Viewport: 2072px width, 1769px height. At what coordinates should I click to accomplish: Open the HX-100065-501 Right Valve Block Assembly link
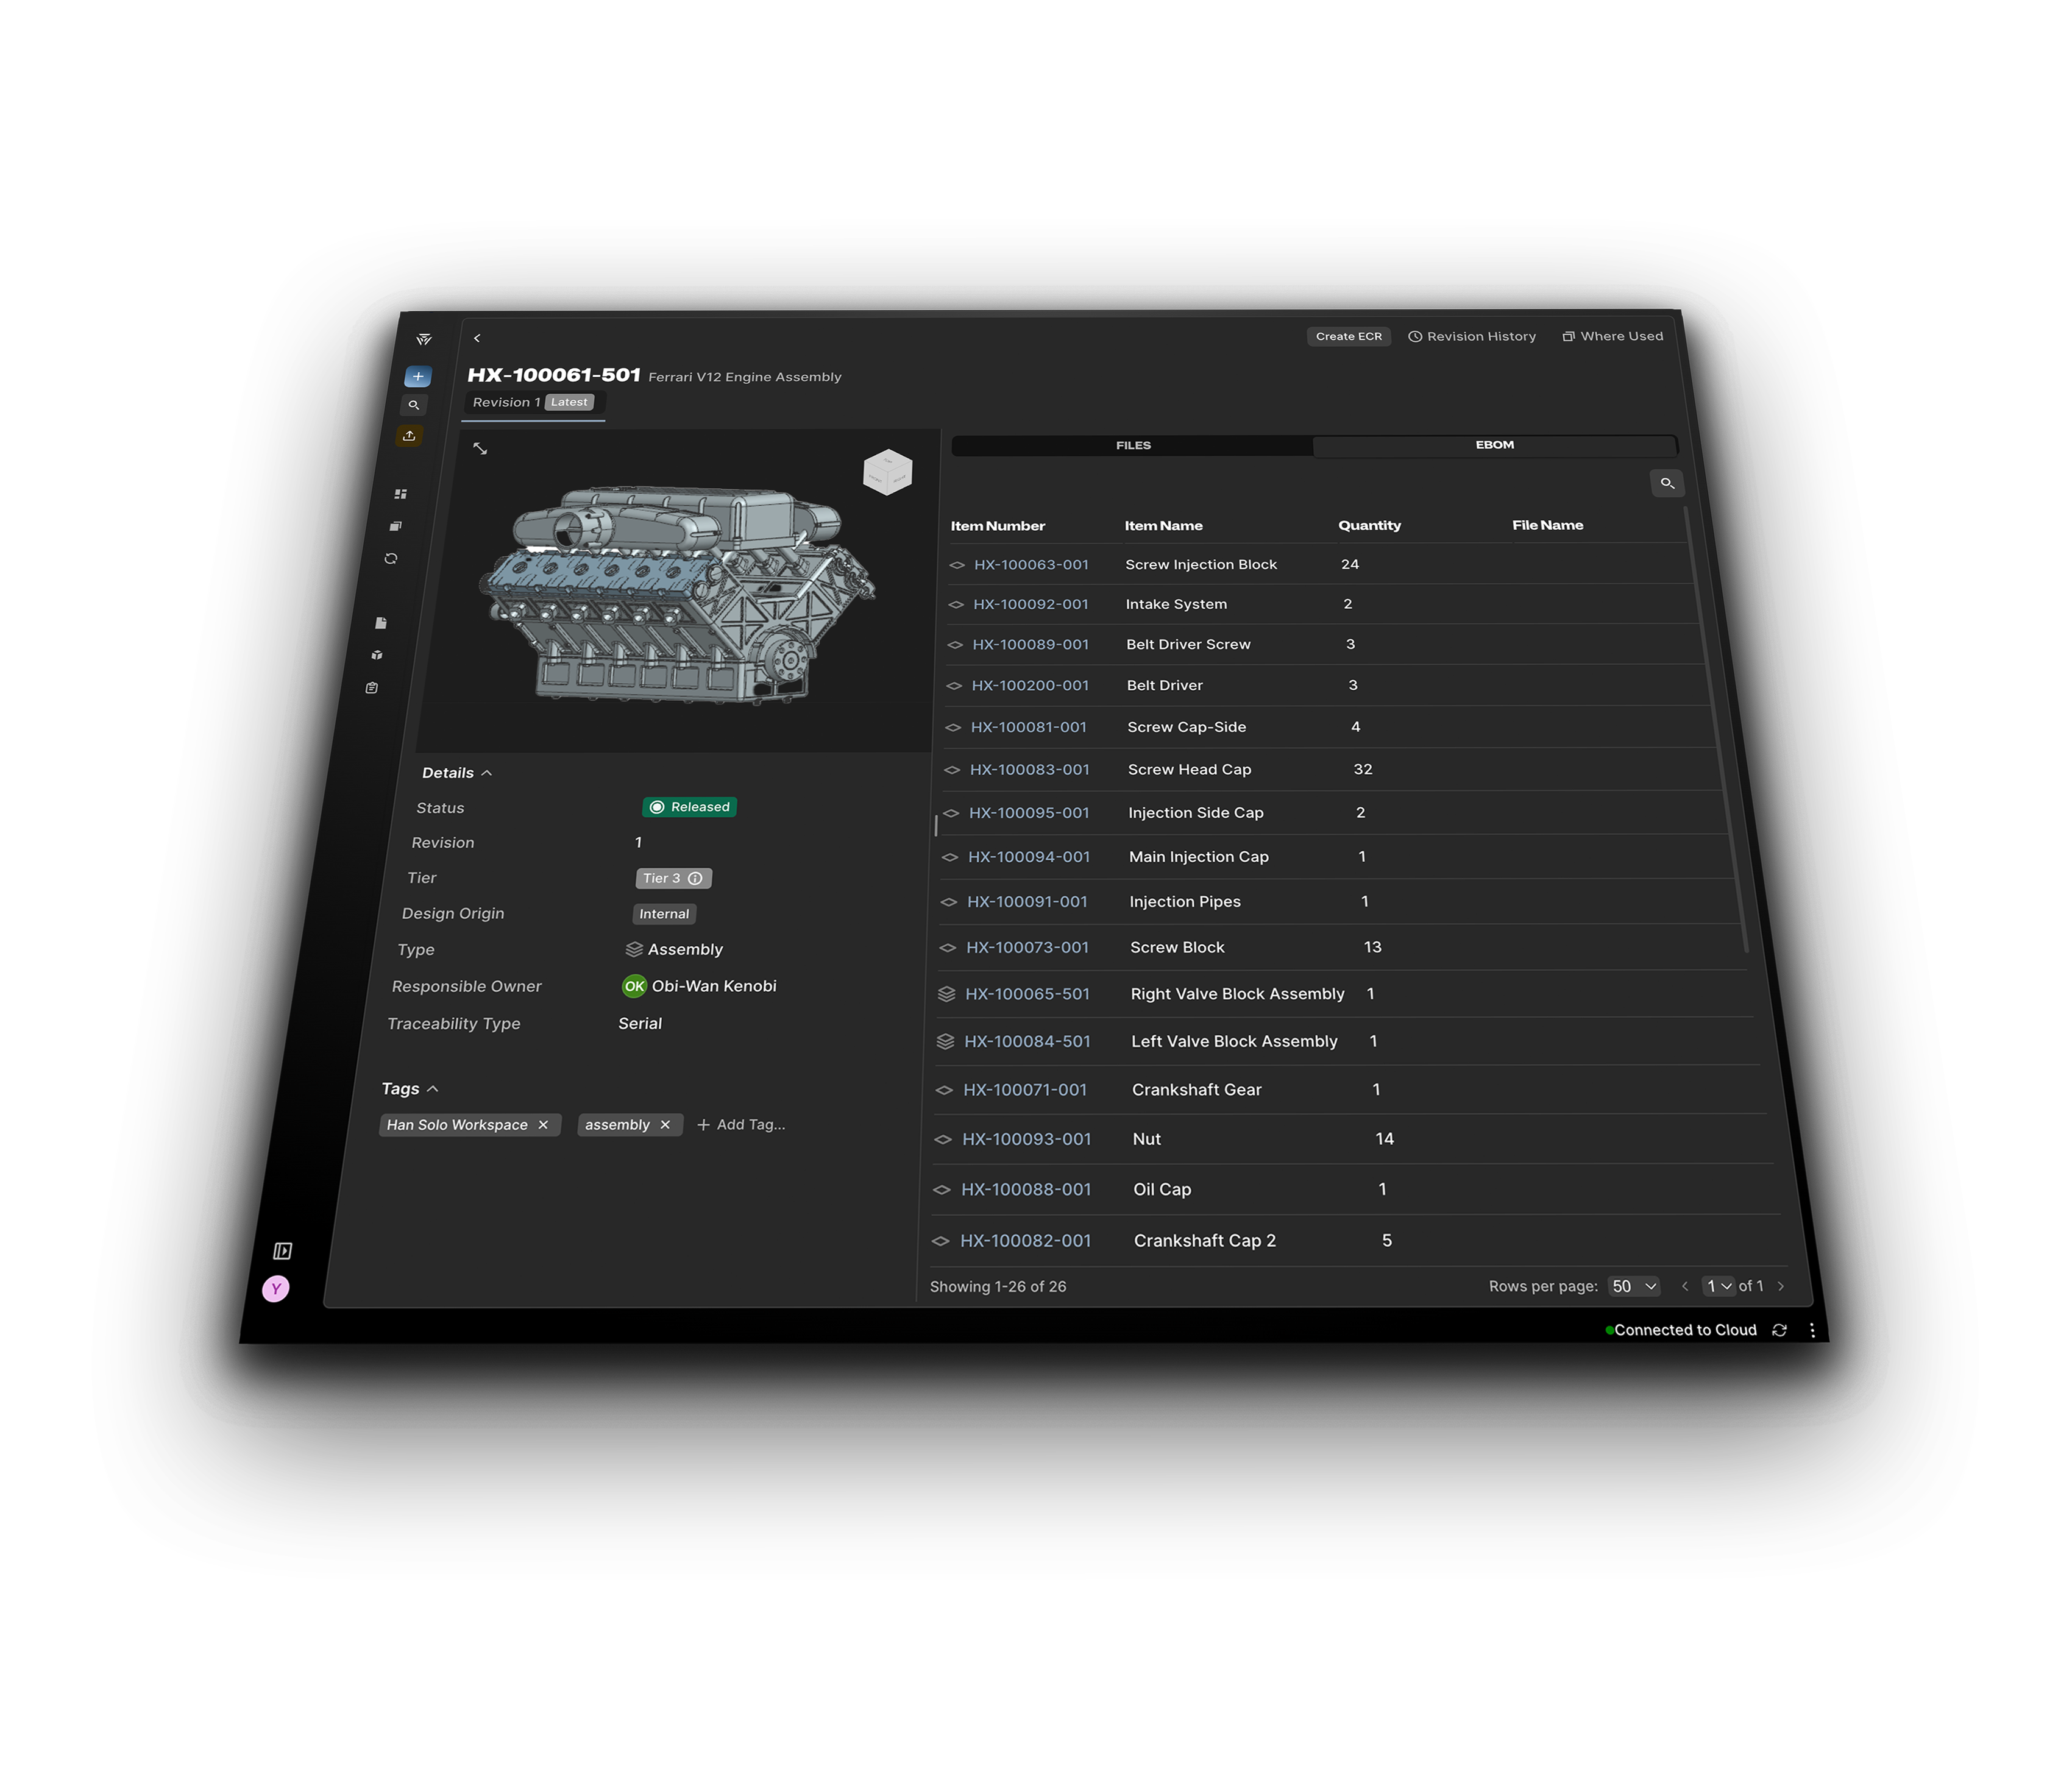click(x=1027, y=993)
